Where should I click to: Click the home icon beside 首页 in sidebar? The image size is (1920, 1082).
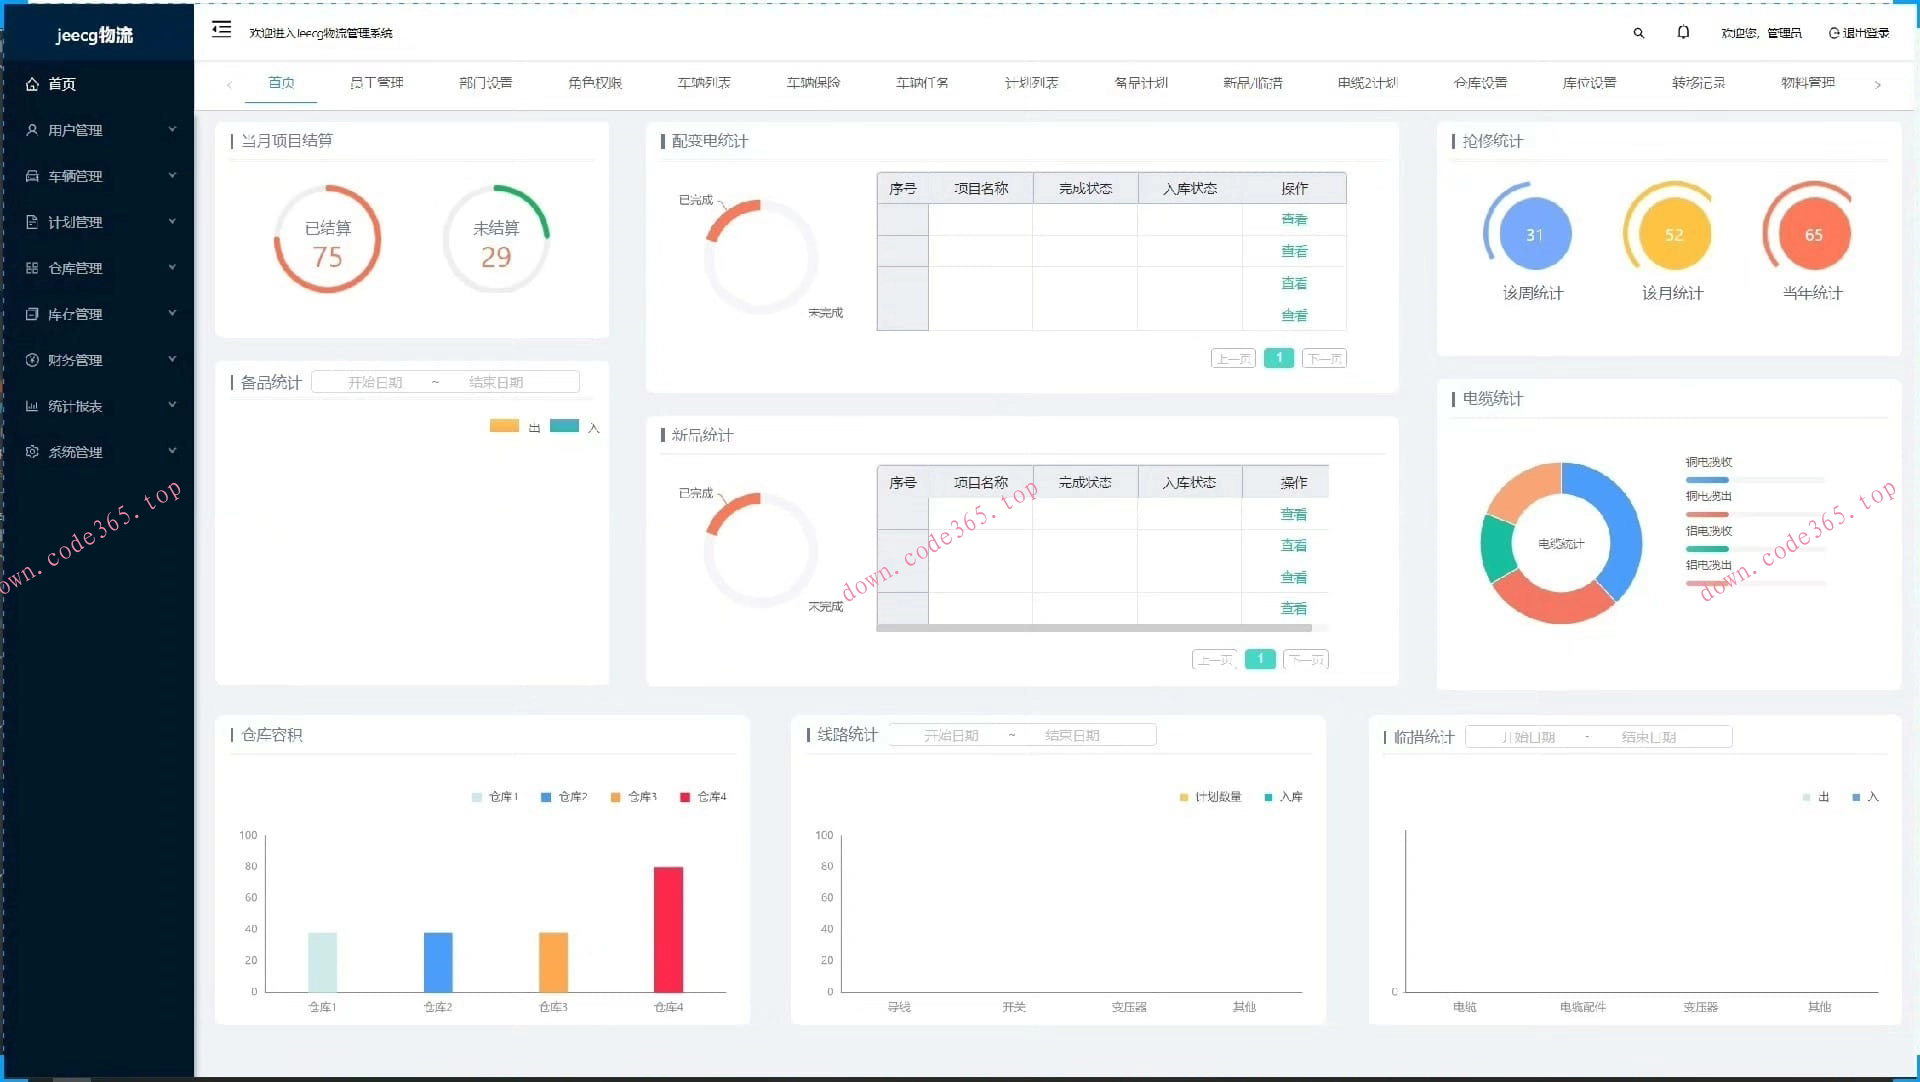32,84
